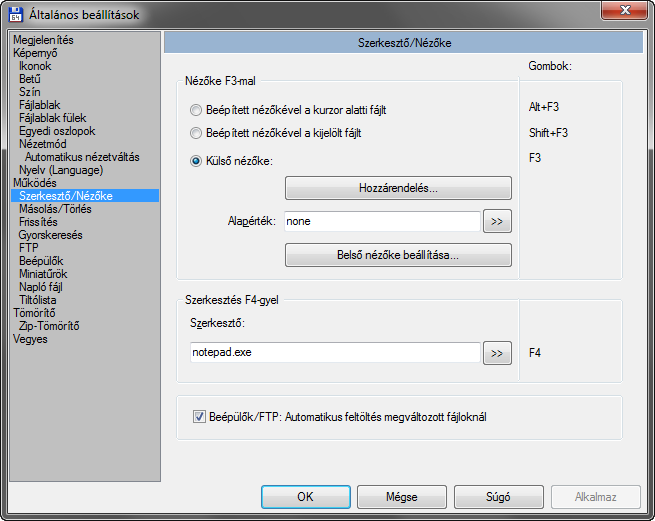Cancel with the Mégse button
The image size is (655, 521).
coord(402,497)
